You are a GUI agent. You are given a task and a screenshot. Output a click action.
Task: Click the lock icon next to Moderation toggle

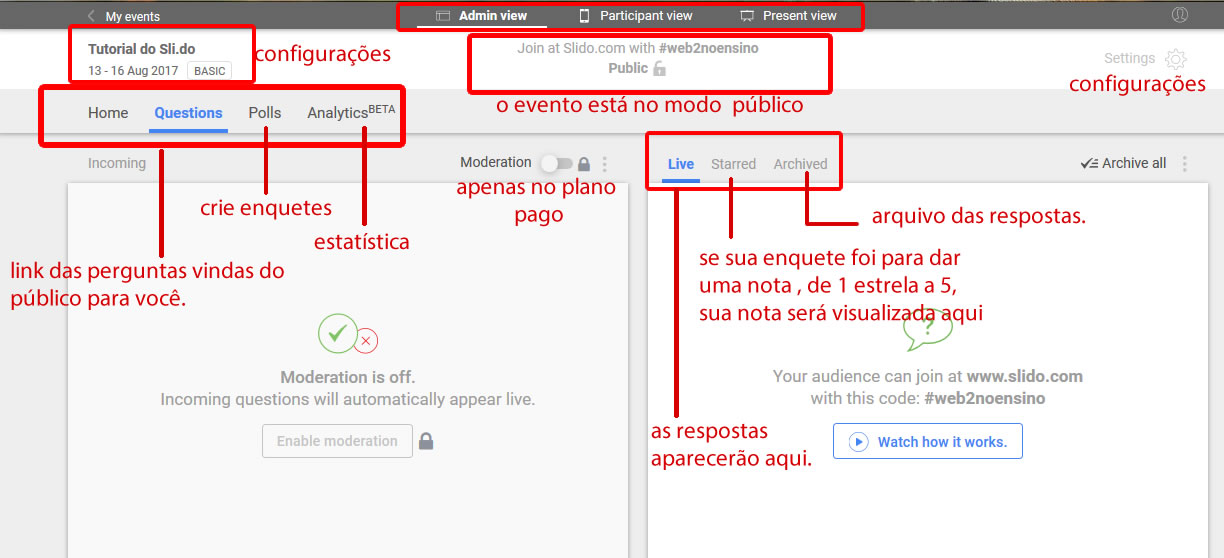[584, 163]
